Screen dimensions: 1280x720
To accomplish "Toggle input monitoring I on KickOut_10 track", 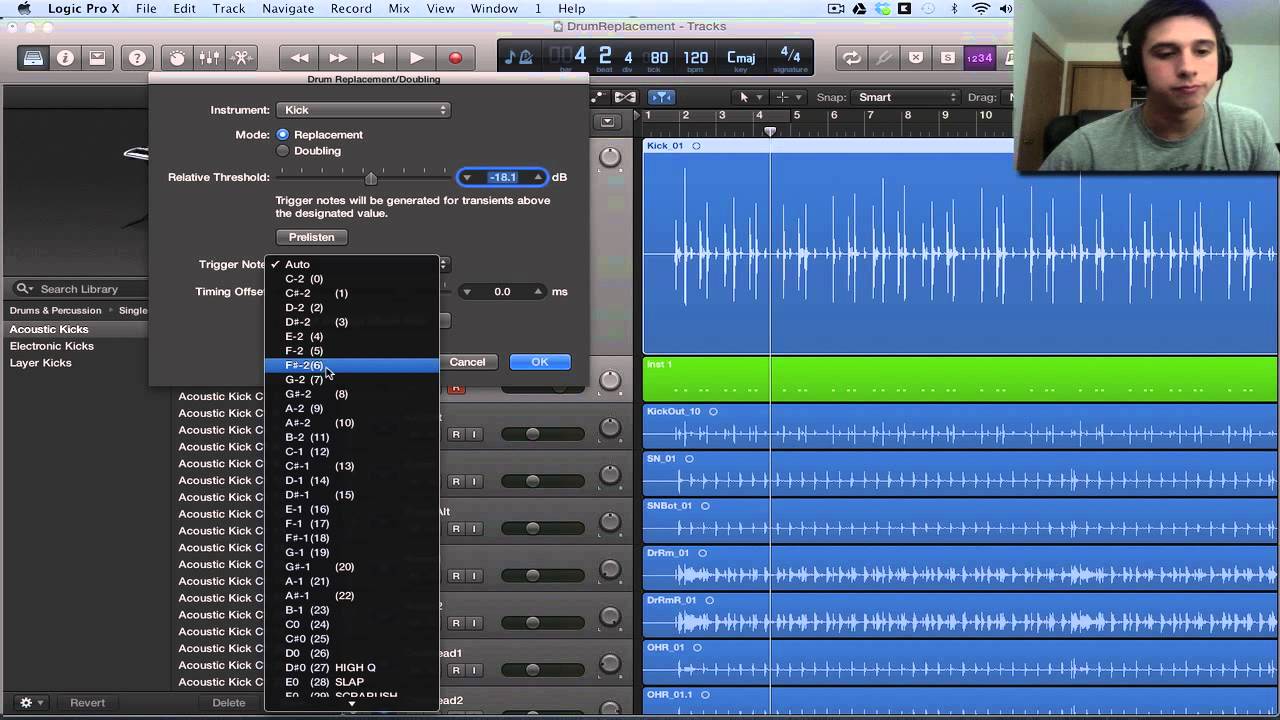I will click(x=474, y=434).
